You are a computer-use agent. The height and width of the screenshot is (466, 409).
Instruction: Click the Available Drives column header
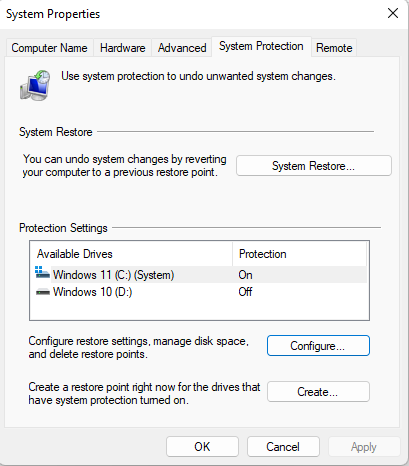(131, 254)
